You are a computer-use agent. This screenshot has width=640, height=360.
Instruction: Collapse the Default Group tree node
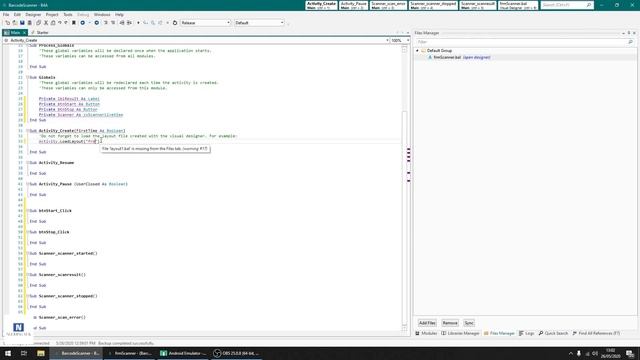click(x=417, y=51)
